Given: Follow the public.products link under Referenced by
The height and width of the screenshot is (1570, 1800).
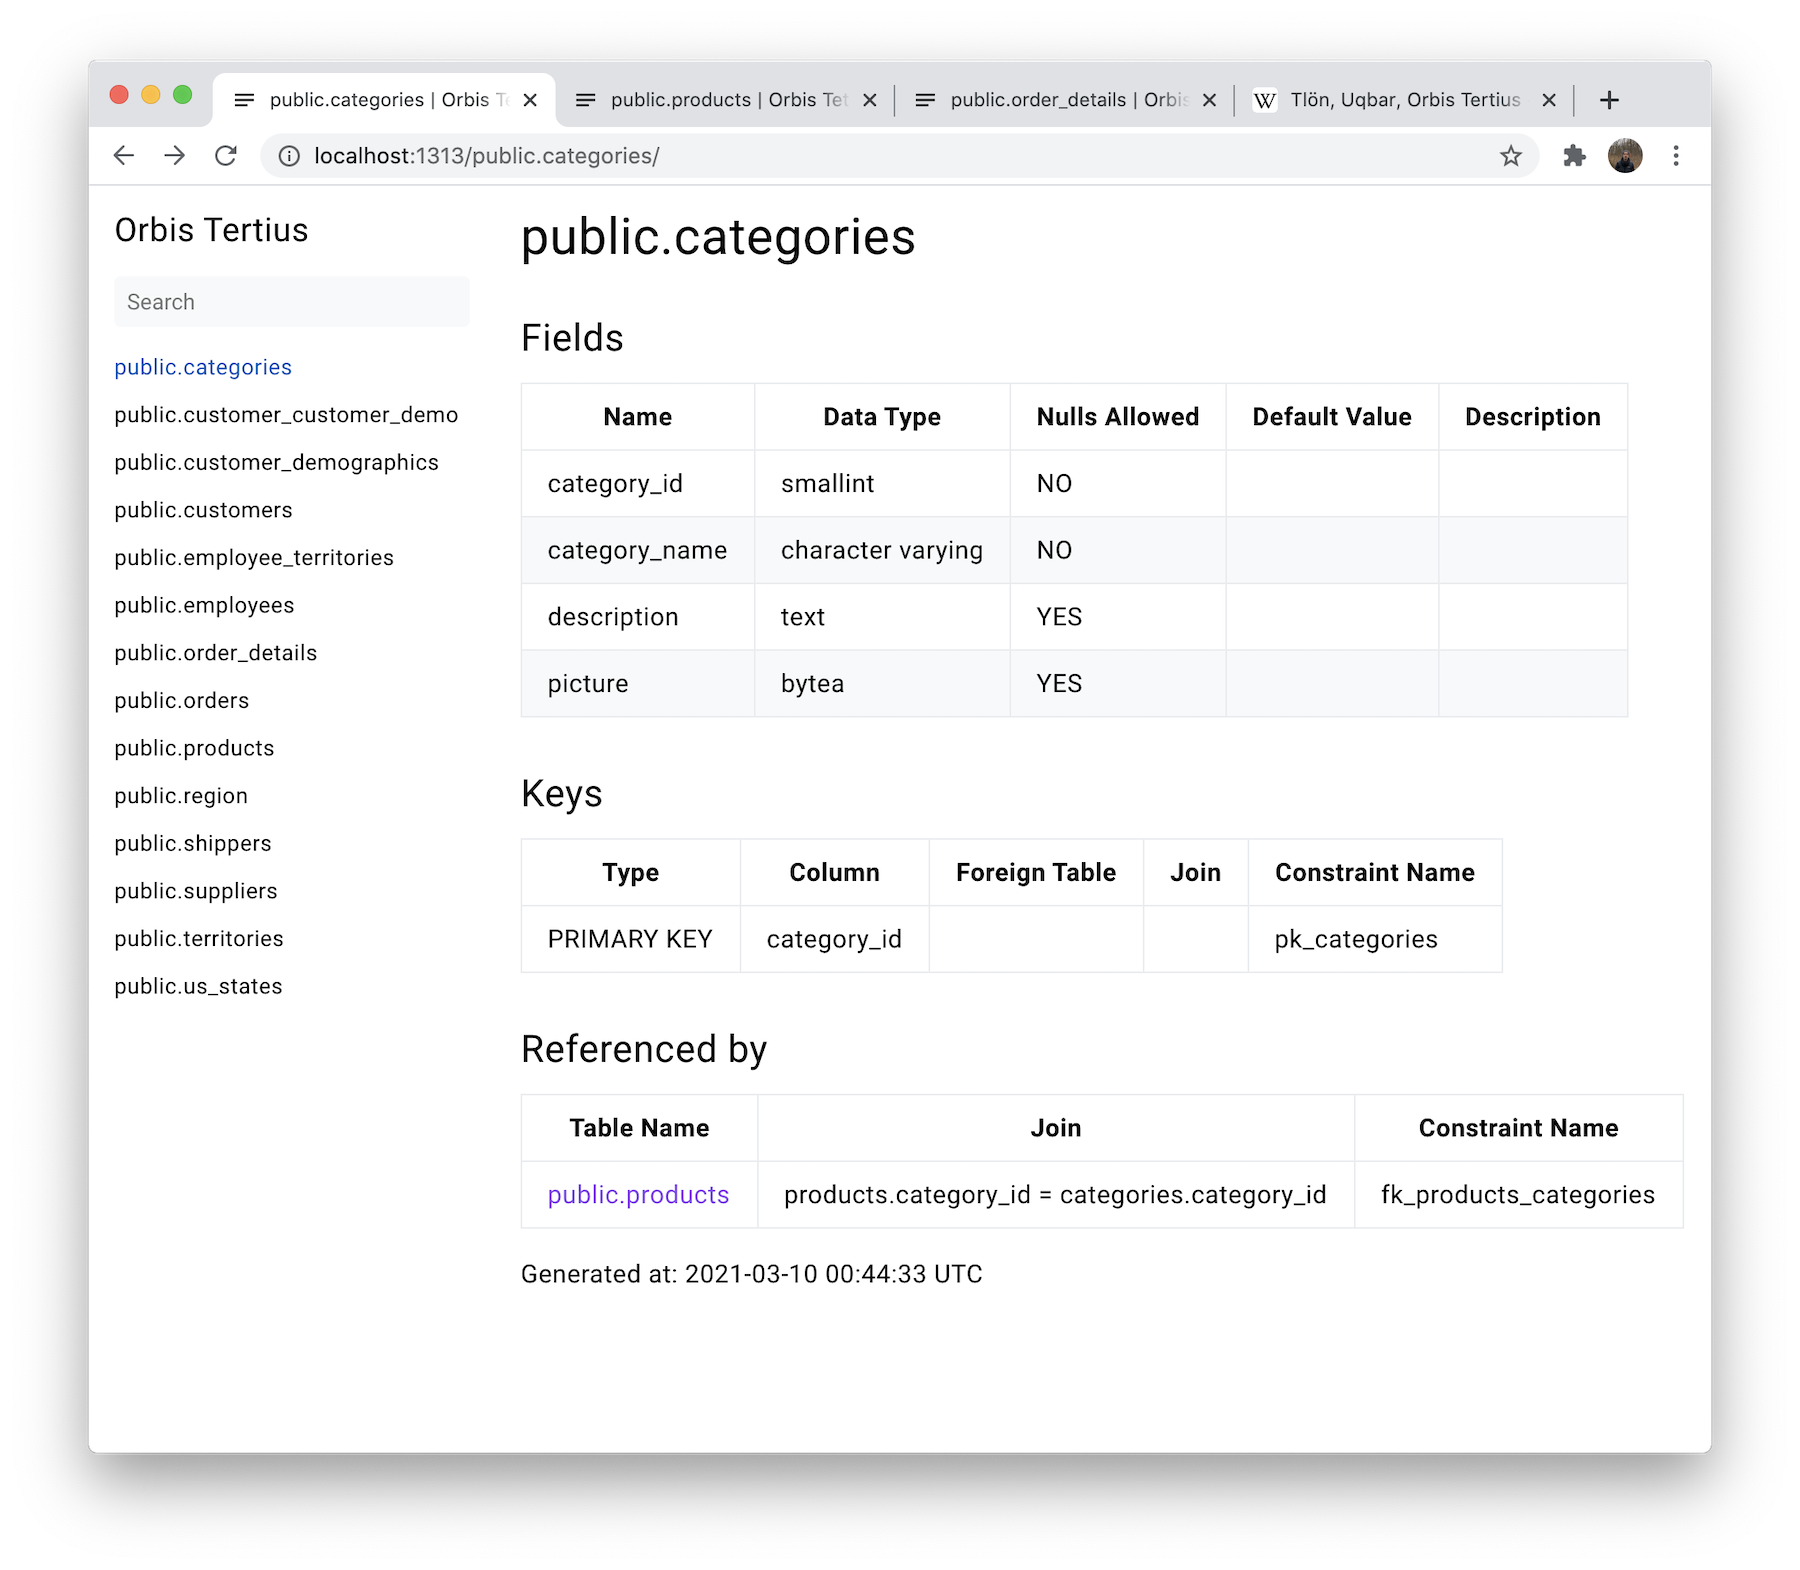Looking at the screenshot, I should 638,1194.
